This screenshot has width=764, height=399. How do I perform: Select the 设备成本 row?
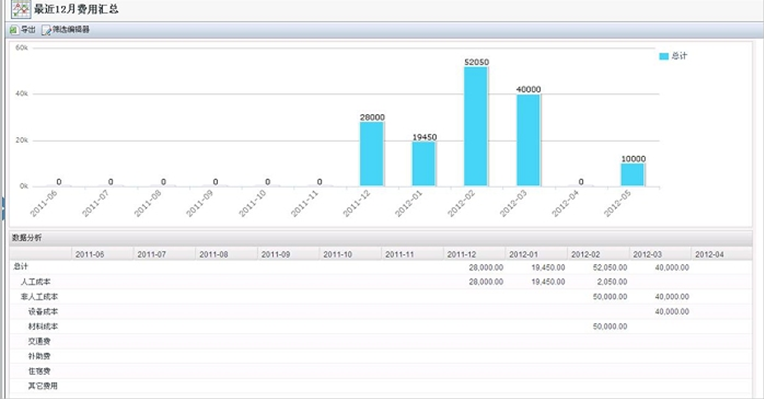point(380,311)
